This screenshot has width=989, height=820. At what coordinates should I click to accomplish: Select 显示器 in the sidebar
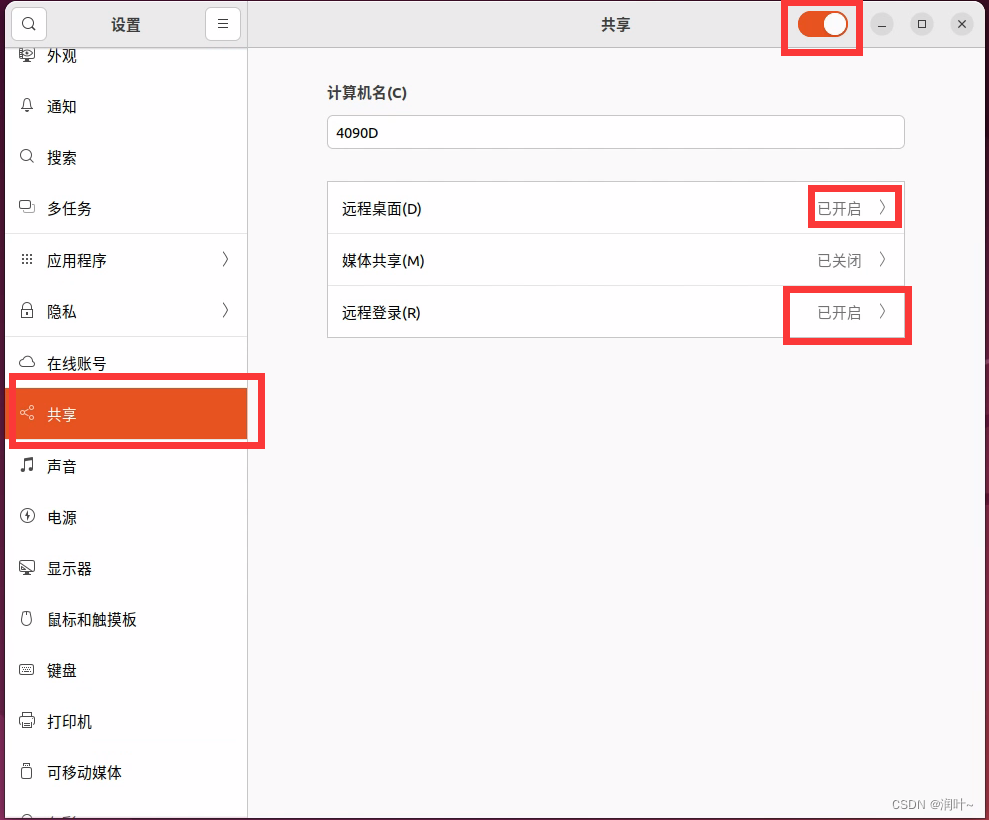(x=70, y=568)
